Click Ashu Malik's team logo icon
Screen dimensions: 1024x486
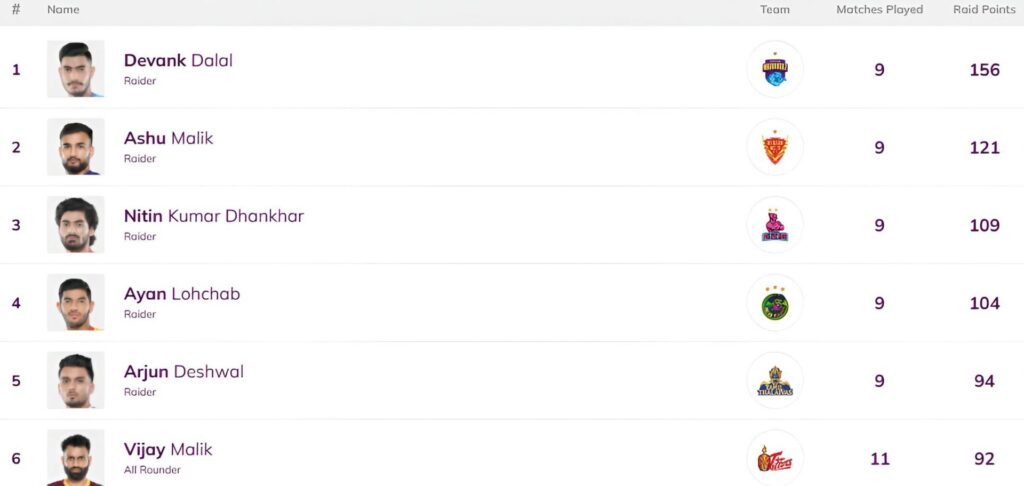tap(775, 147)
